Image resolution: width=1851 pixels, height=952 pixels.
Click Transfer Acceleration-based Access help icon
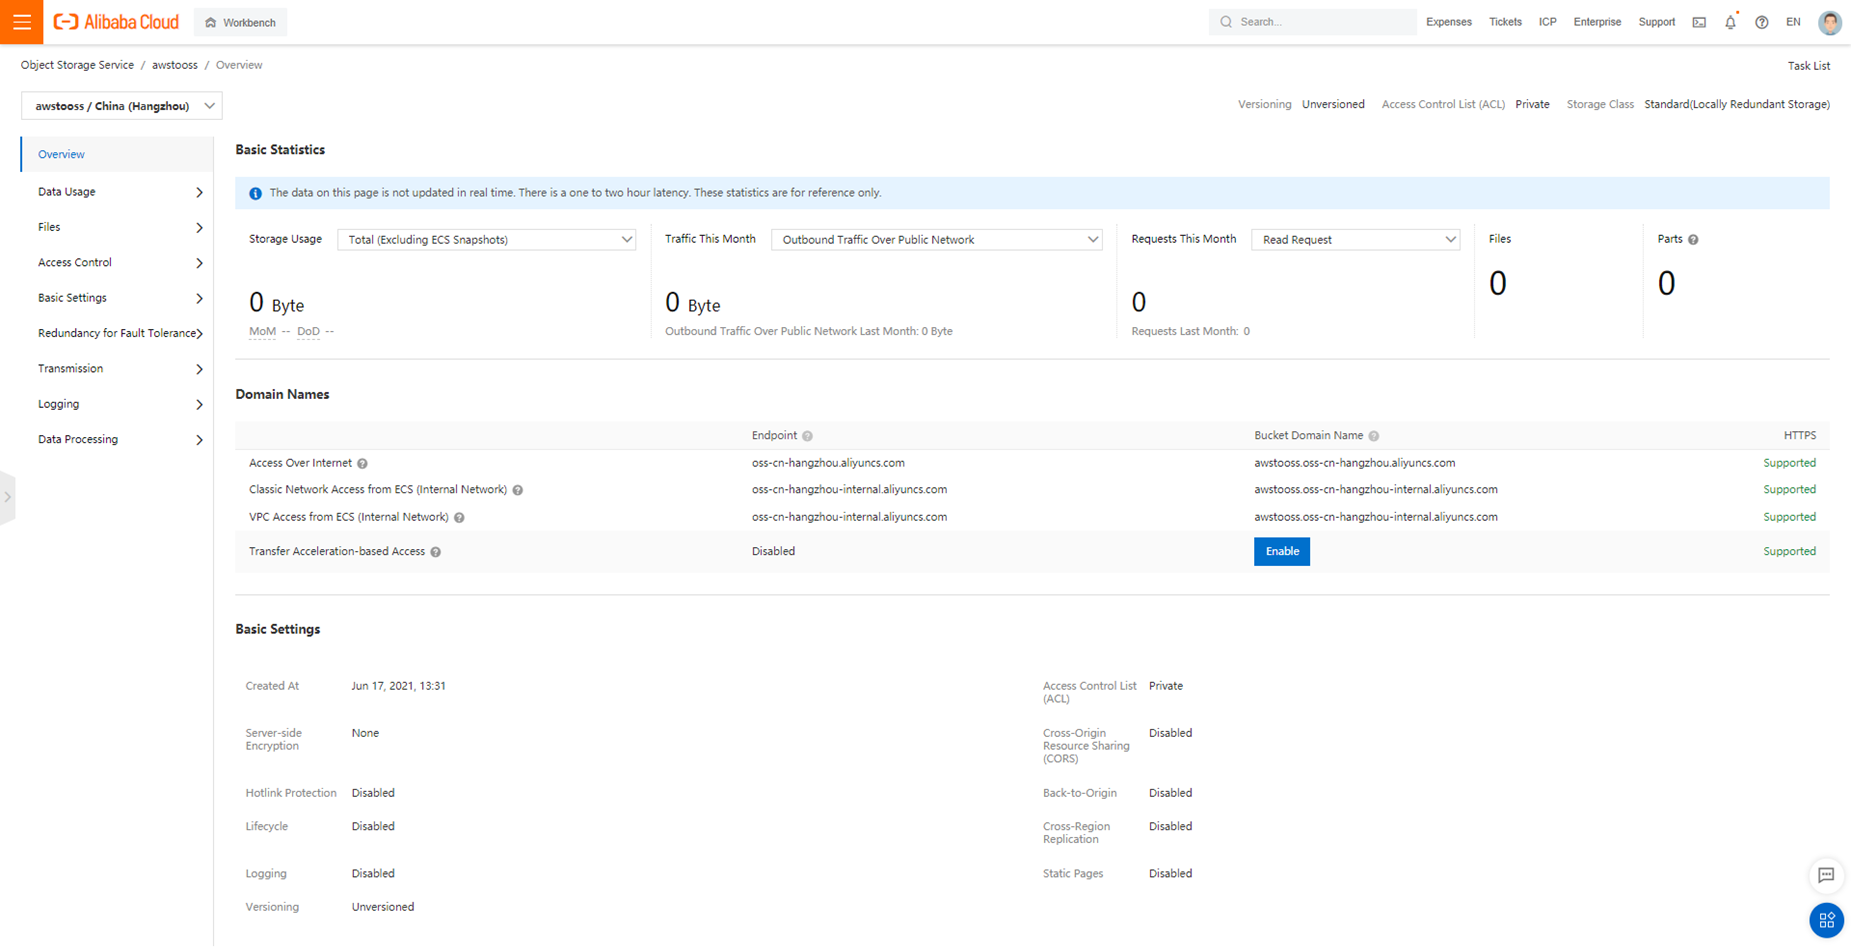[x=435, y=552]
